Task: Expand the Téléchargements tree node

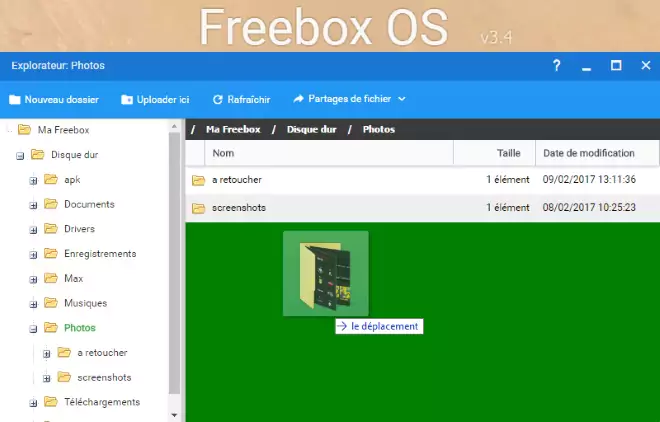Action: [33, 403]
